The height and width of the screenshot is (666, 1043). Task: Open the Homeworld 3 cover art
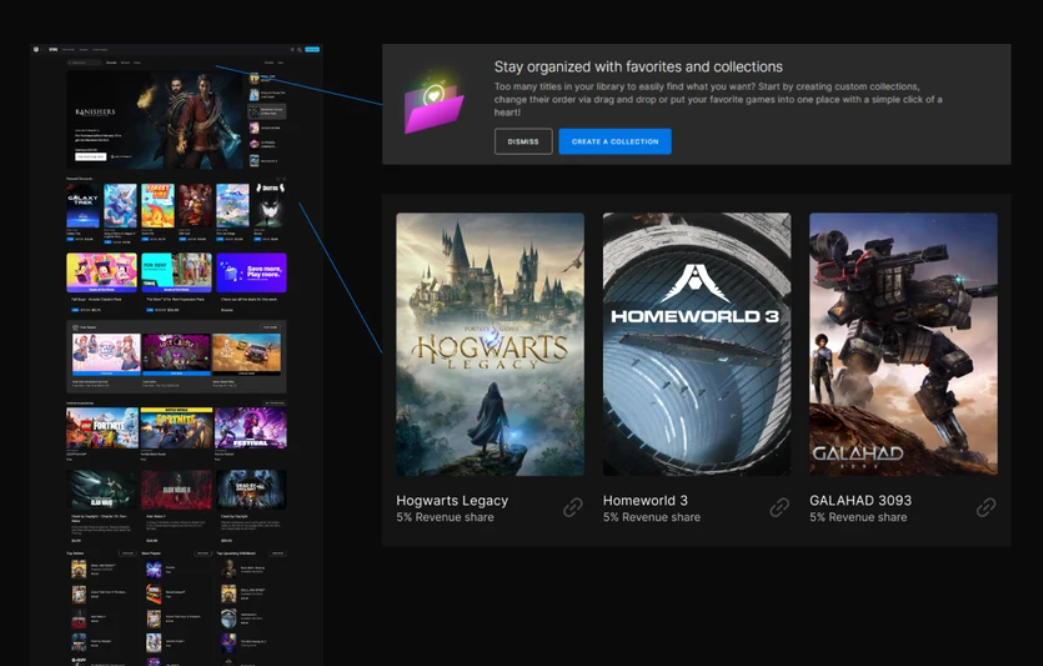pyautogui.click(x=696, y=344)
